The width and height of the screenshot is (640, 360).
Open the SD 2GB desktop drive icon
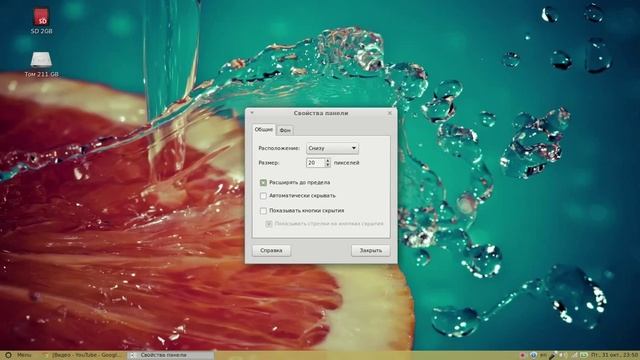click(x=41, y=20)
